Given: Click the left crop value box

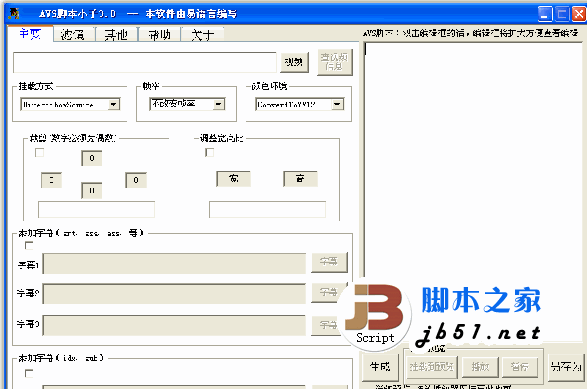Looking at the screenshot, I should (x=51, y=180).
